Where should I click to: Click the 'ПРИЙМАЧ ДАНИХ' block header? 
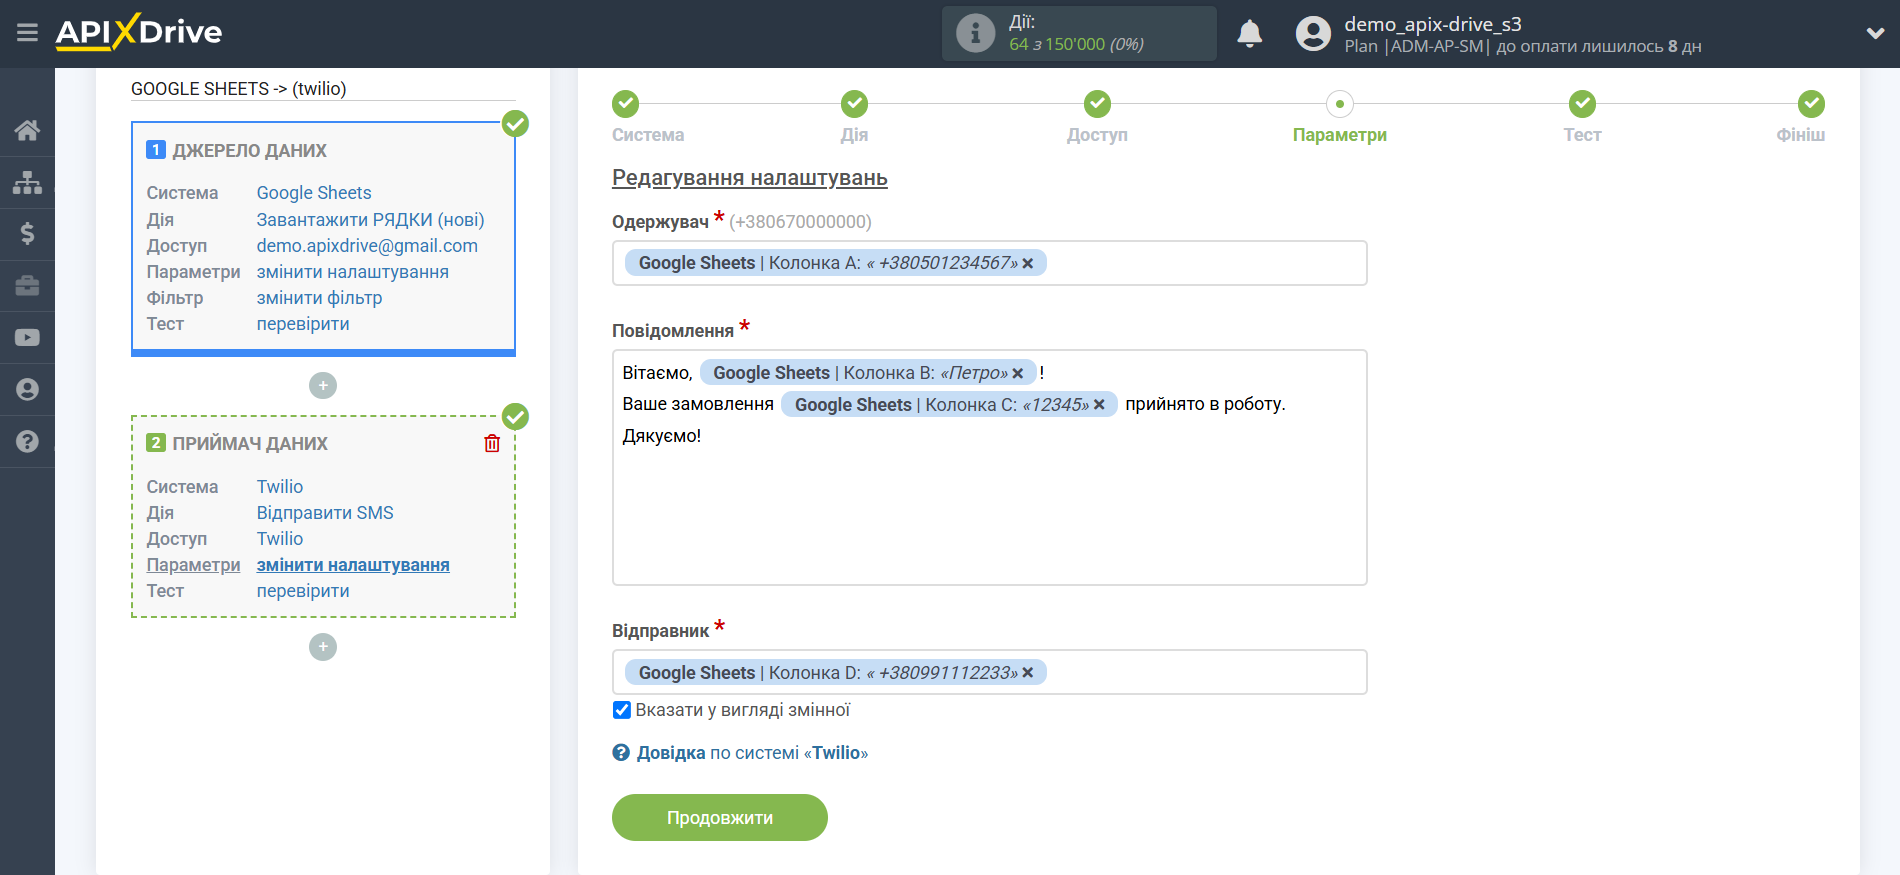[250, 444]
